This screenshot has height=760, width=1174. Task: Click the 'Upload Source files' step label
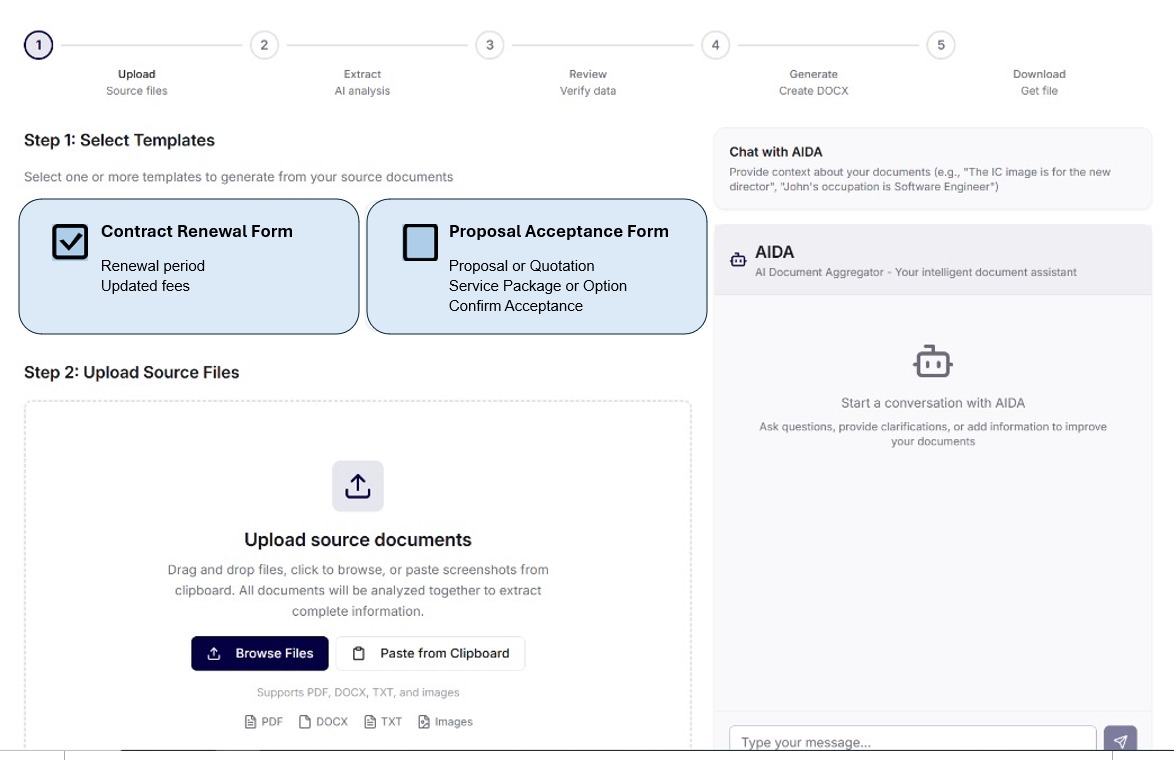pyautogui.click(x=136, y=82)
